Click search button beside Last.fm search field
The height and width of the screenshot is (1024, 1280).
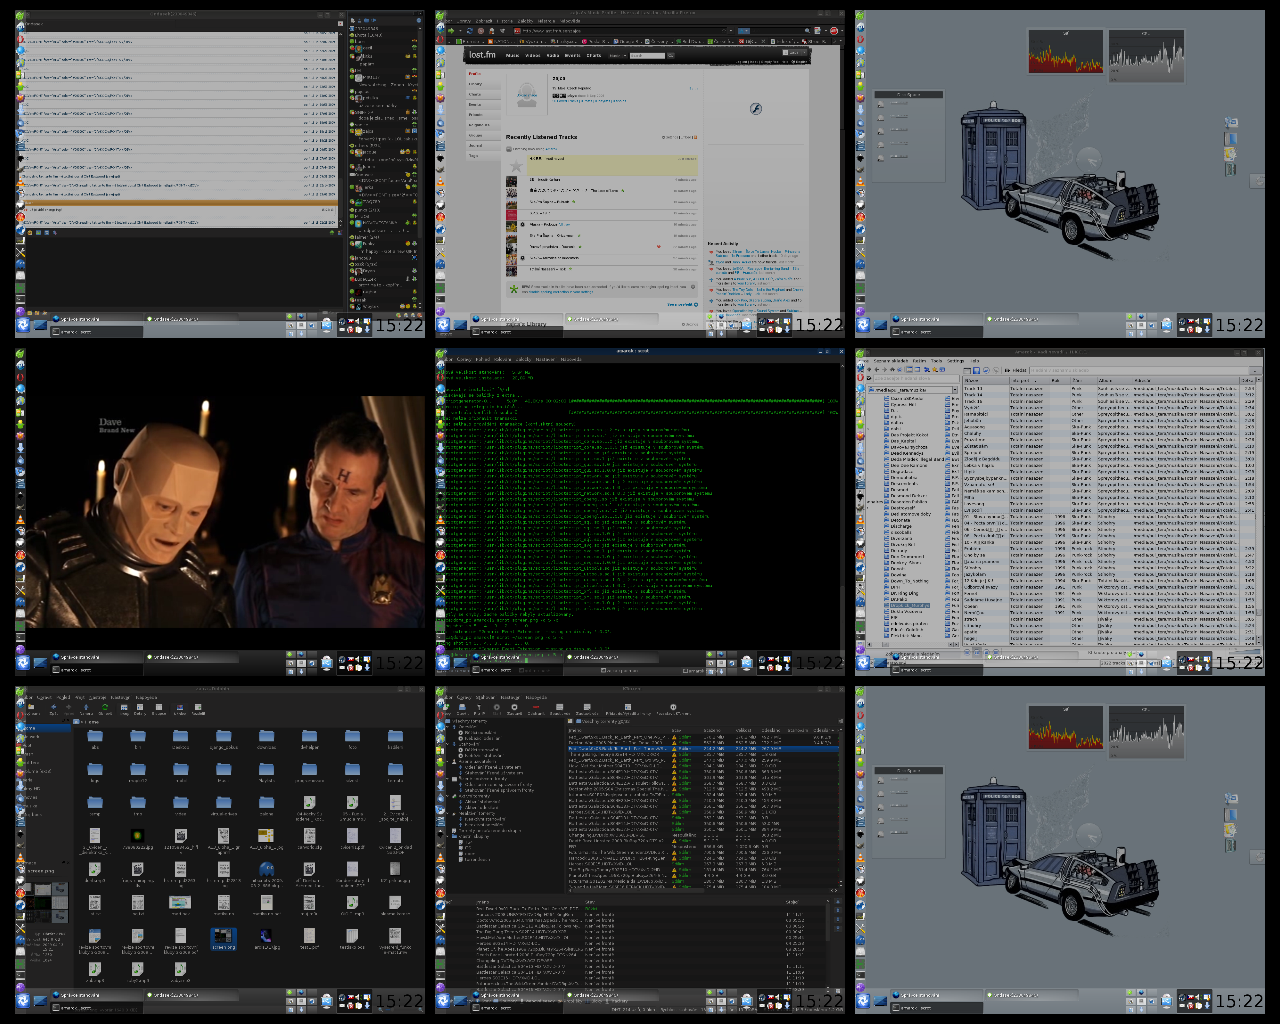670,55
